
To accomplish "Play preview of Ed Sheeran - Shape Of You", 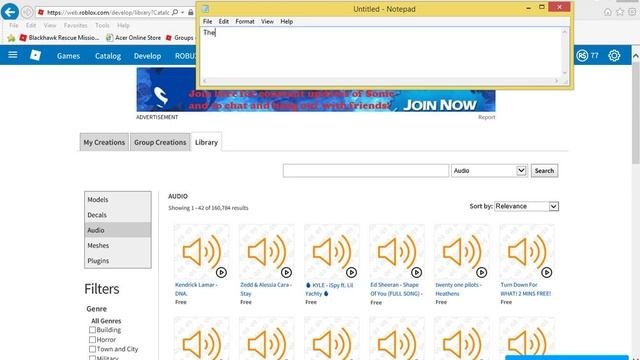I will [x=416, y=272].
